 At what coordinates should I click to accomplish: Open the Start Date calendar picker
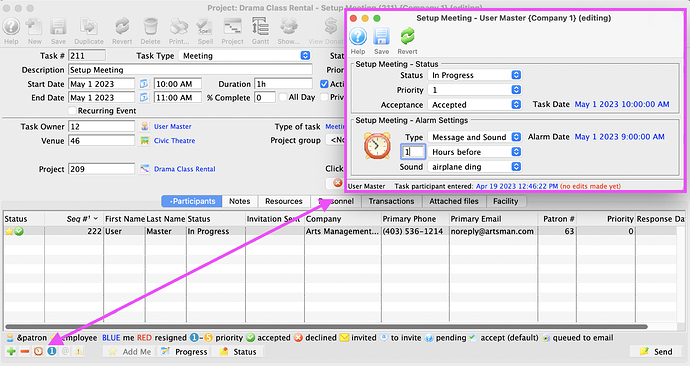click(144, 84)
